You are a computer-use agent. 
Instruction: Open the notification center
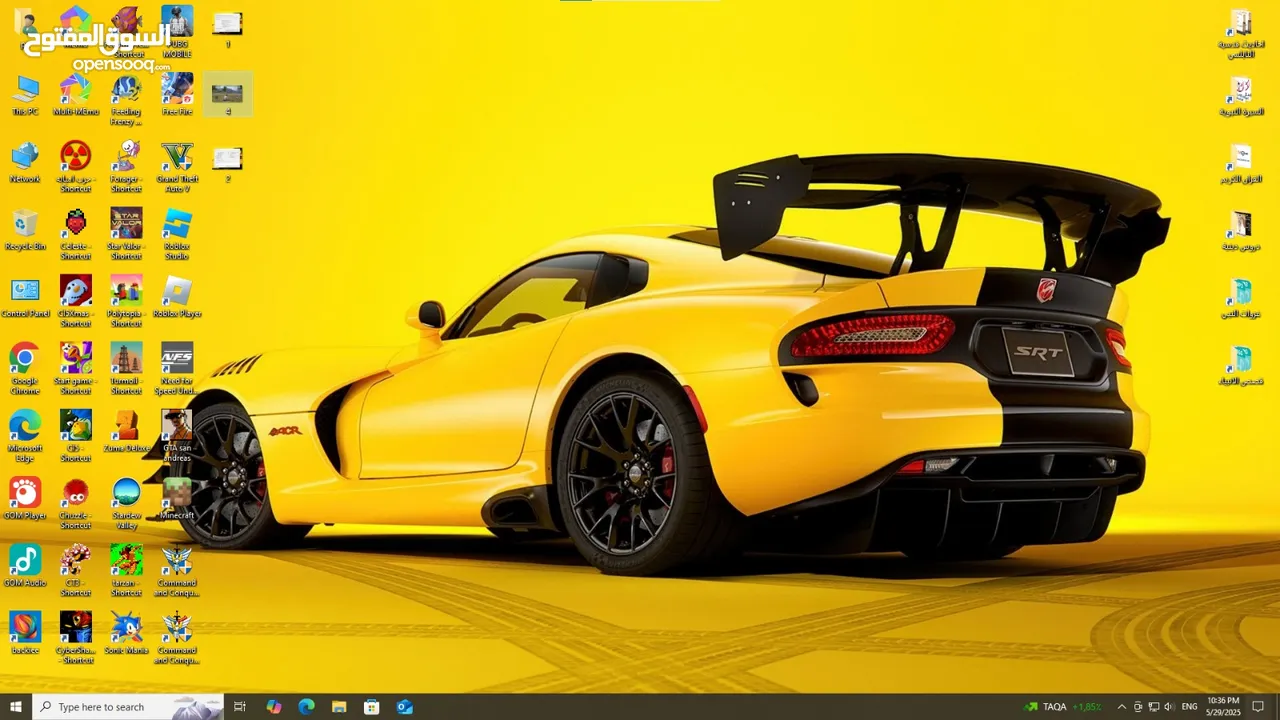[1258, 707]
